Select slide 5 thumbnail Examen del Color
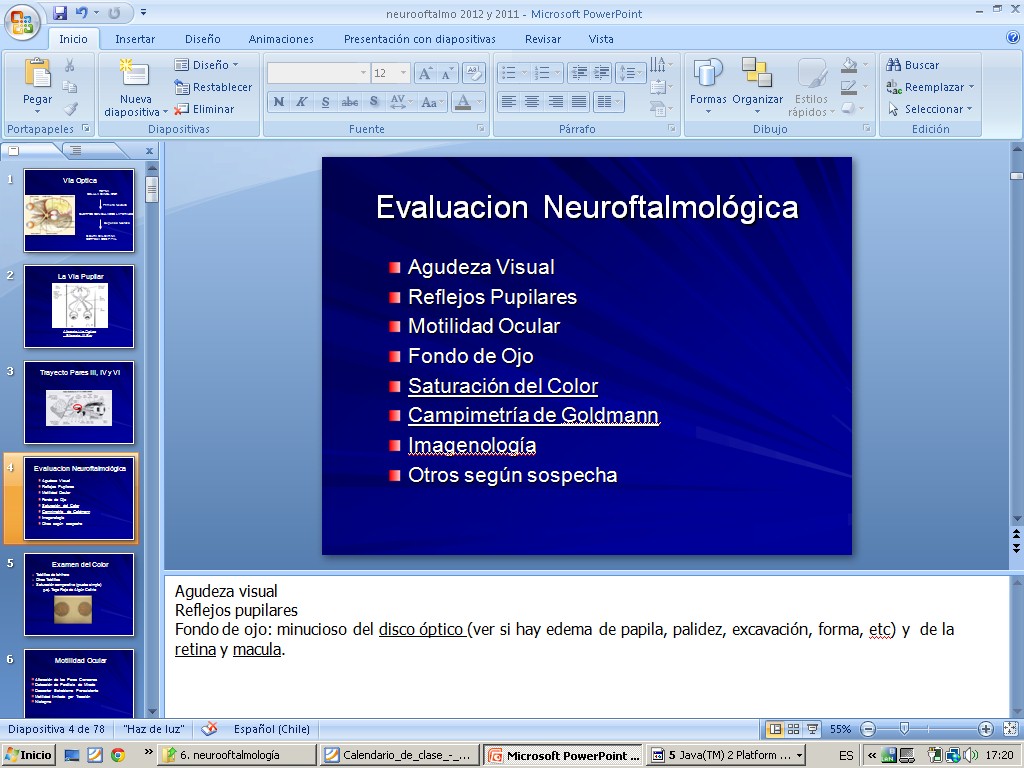The image size is (1024, 768). (79, 594)
